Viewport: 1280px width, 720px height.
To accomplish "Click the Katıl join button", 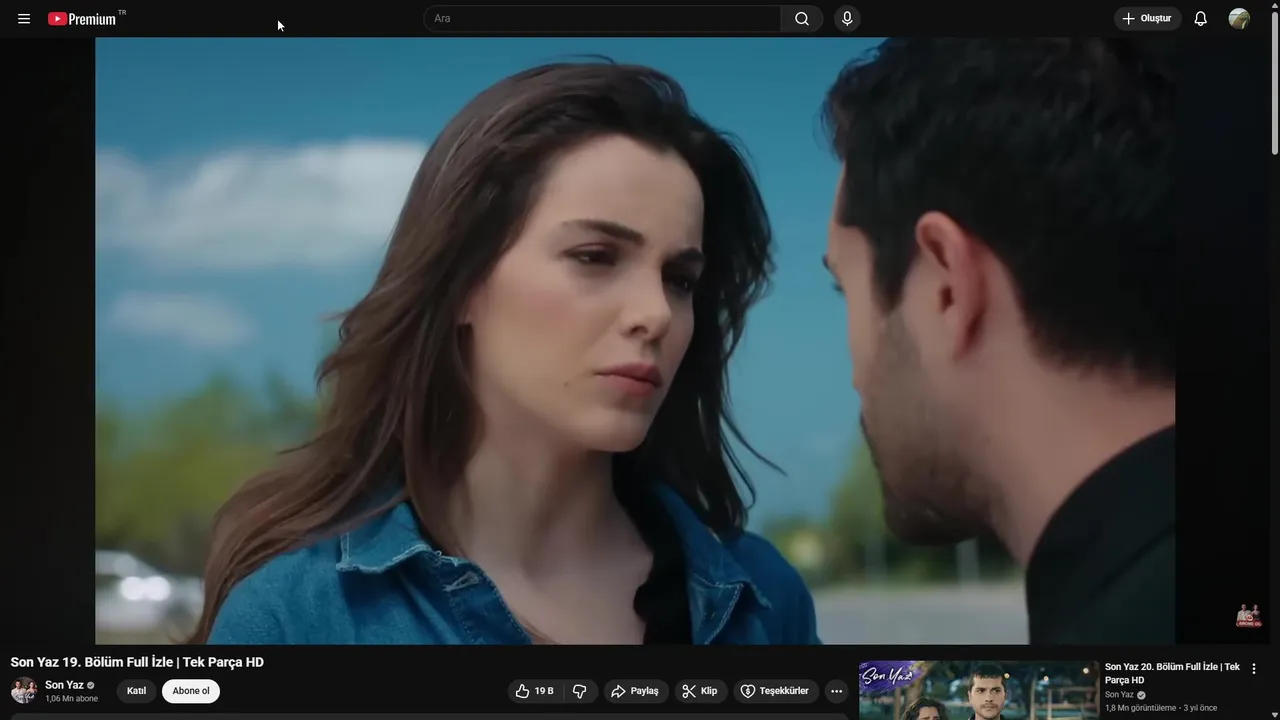I will 137,691.
